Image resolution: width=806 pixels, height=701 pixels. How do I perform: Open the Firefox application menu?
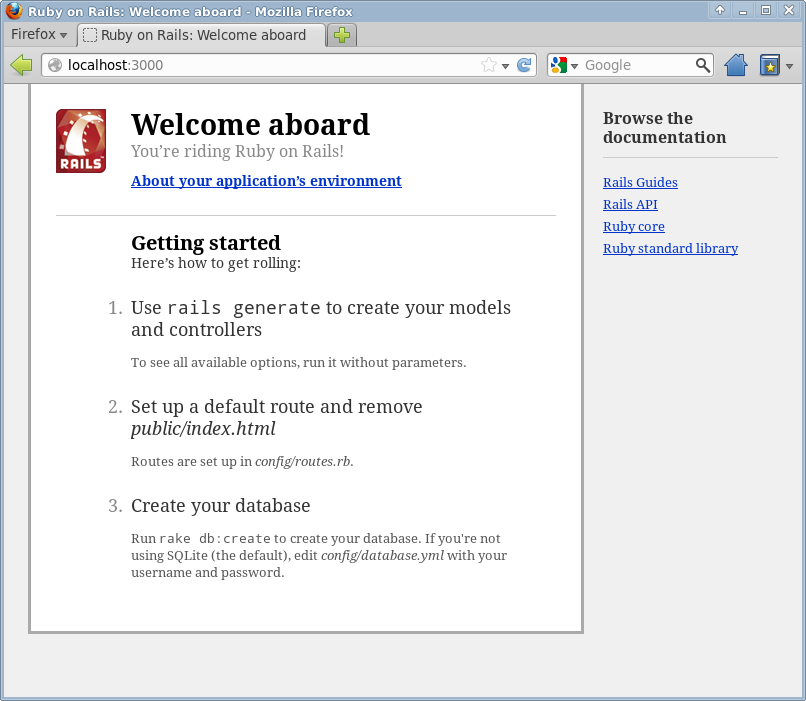39,34
